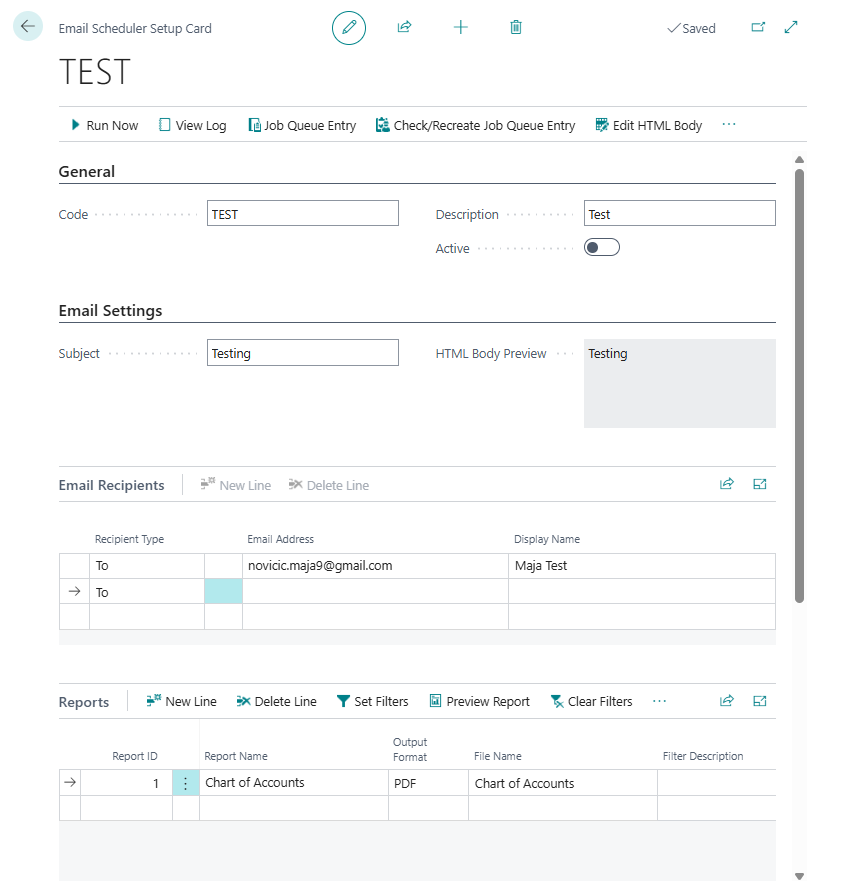This screenshot has height=881, width=868.
Task: Click New Line in Reports
Action: tap(181, 701)
